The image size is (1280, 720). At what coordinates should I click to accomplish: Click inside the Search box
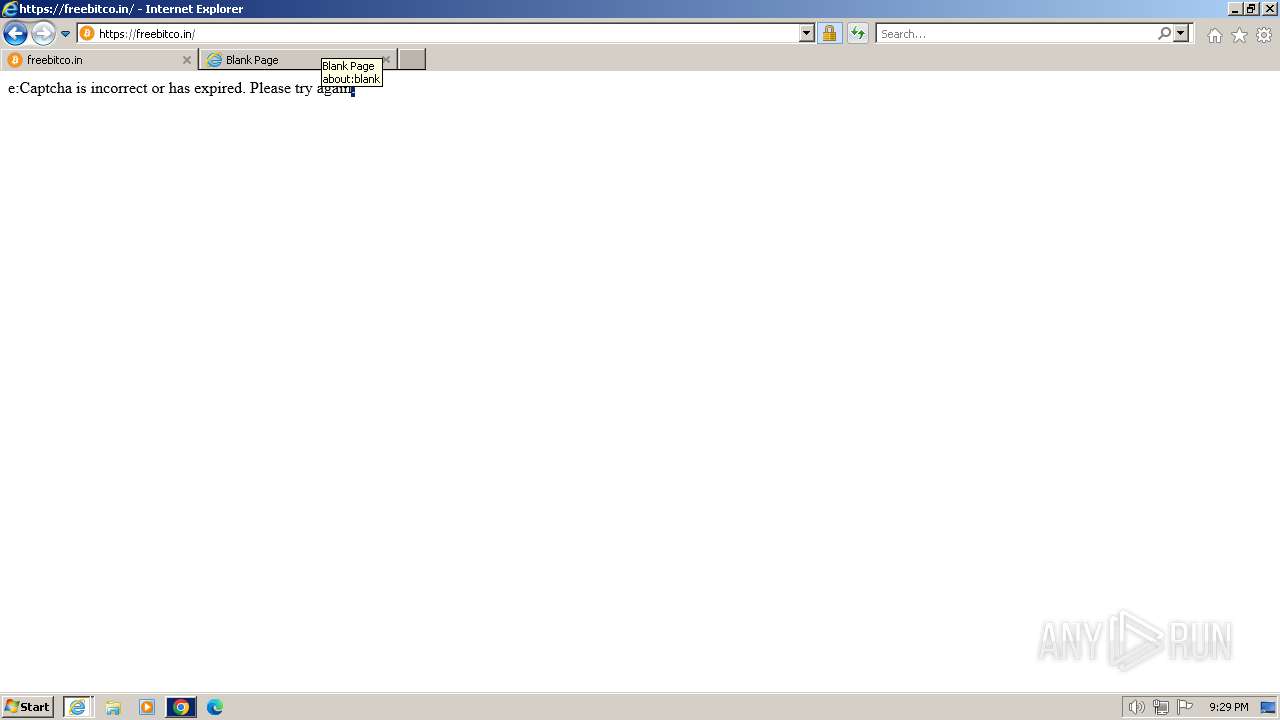(x=1015, y=34)
